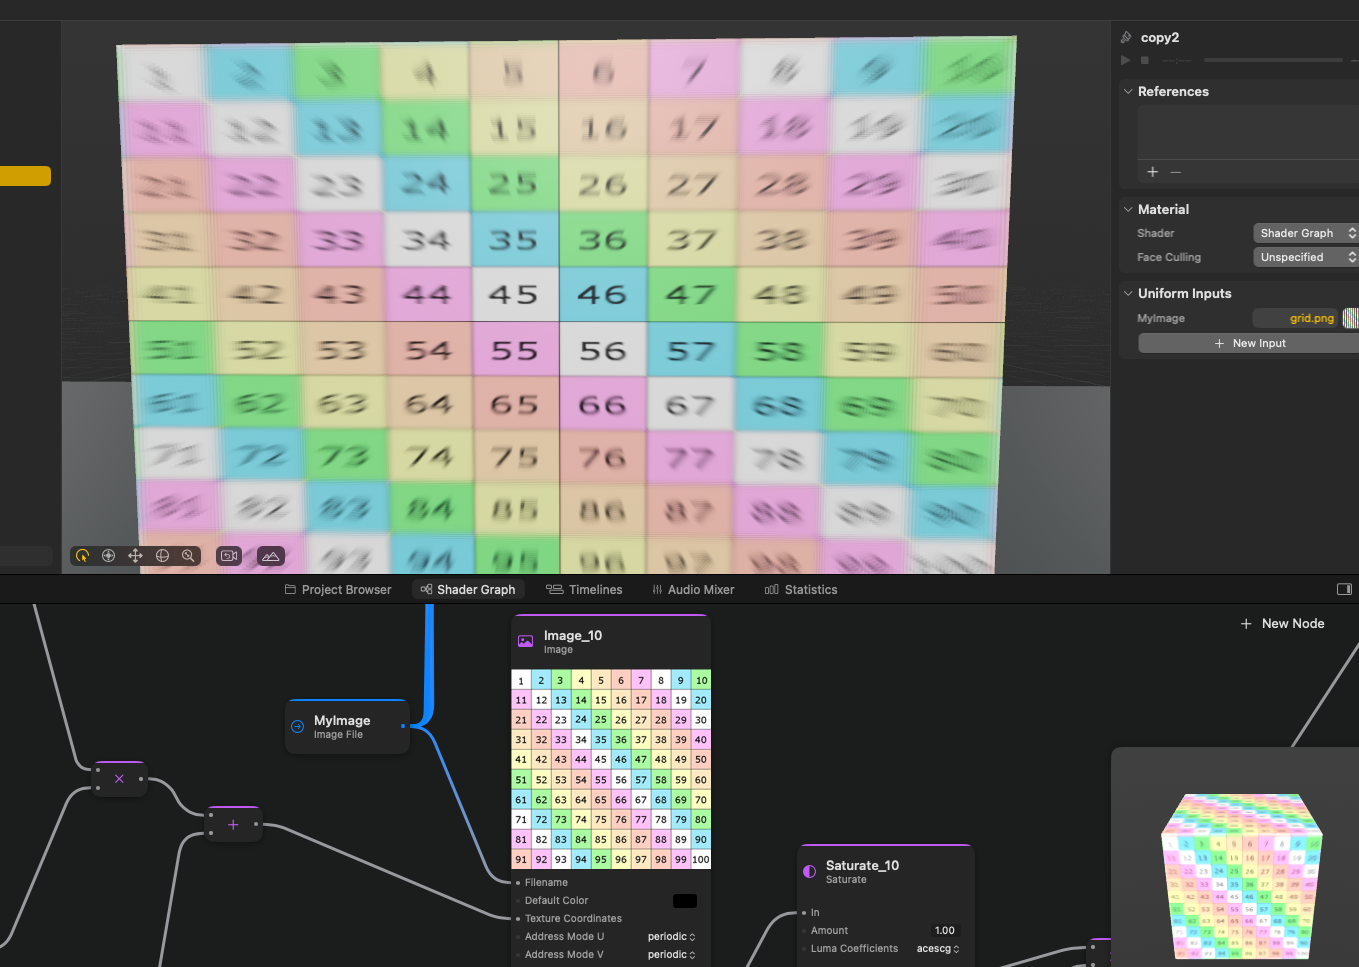
Task: Select the orbit cursor tool in viewport
Action: click(82, 556)
